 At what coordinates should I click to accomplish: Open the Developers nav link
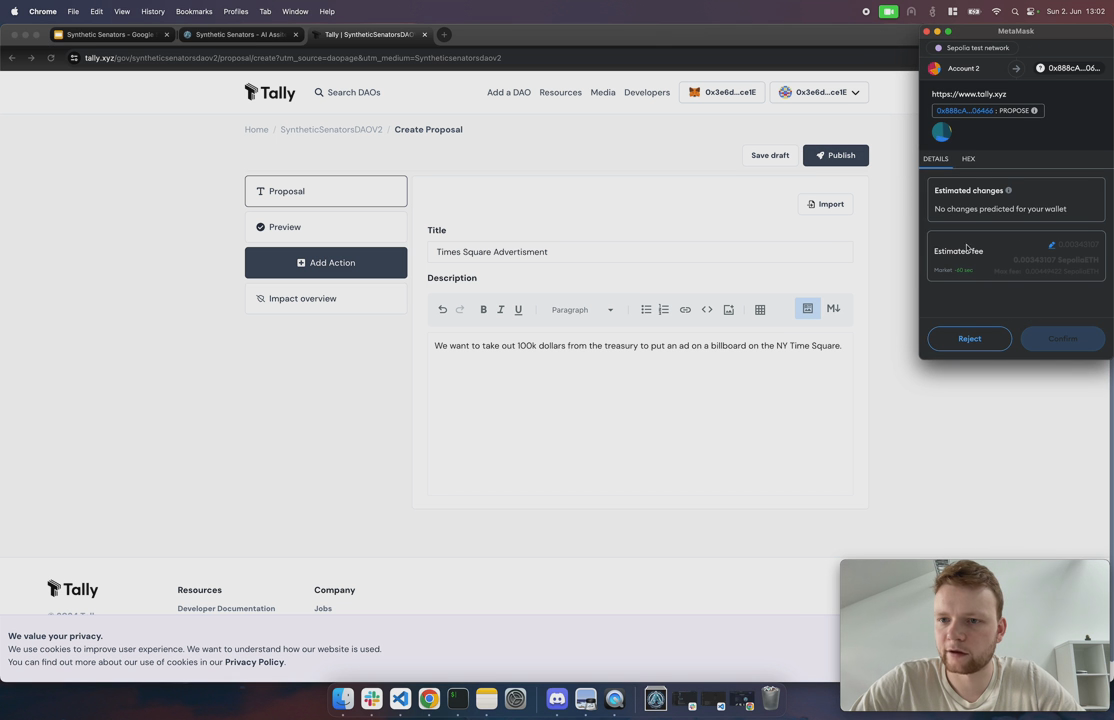(647, 92)
